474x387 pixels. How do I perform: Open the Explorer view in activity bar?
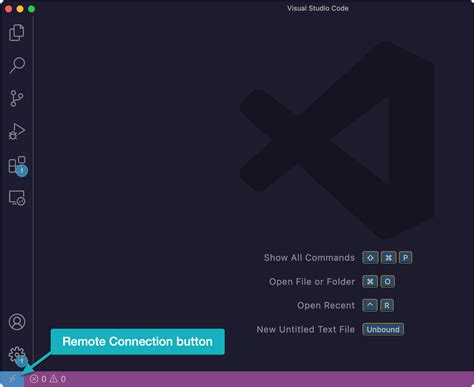point(17,33)
